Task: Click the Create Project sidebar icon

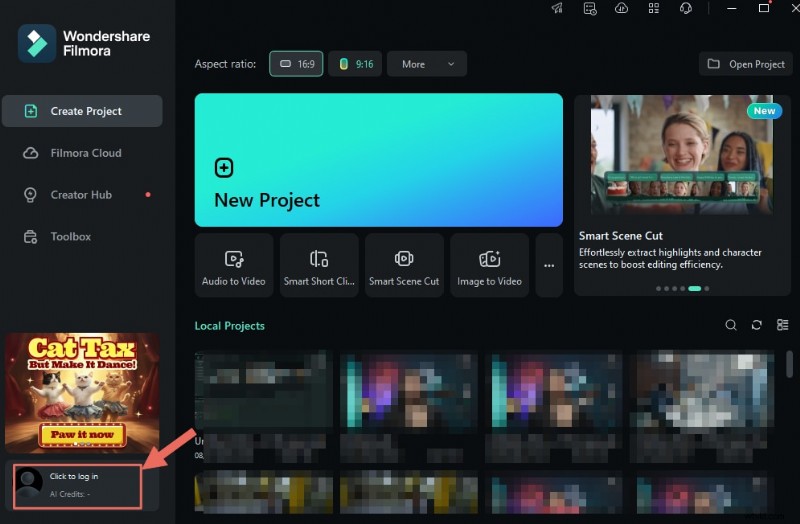Action: pyautogui.click(x=31, y=111)
